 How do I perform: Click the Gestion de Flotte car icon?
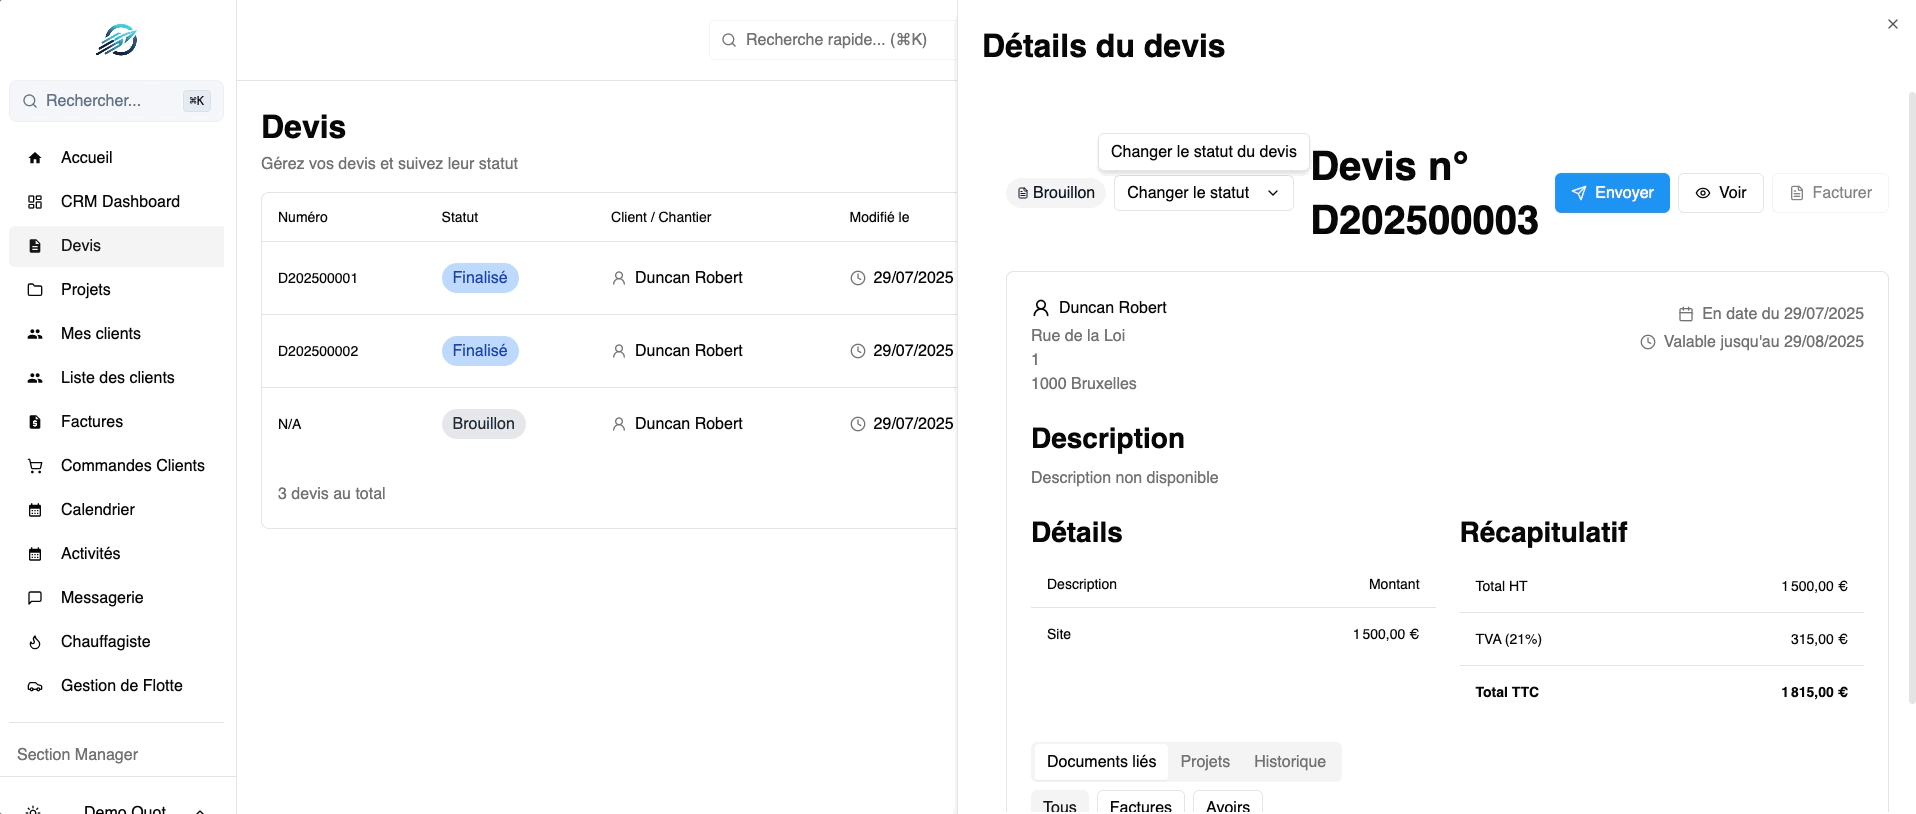coord(35,686)
